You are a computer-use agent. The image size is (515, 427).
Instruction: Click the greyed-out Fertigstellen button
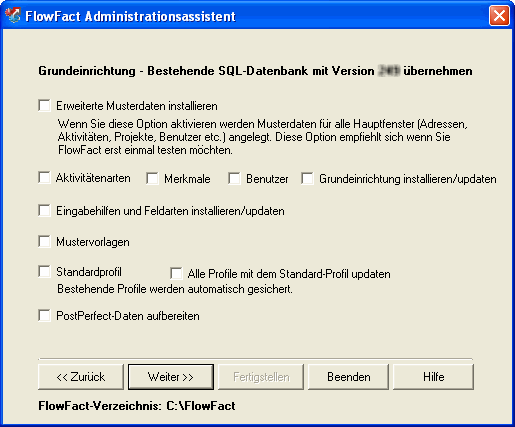261,377
